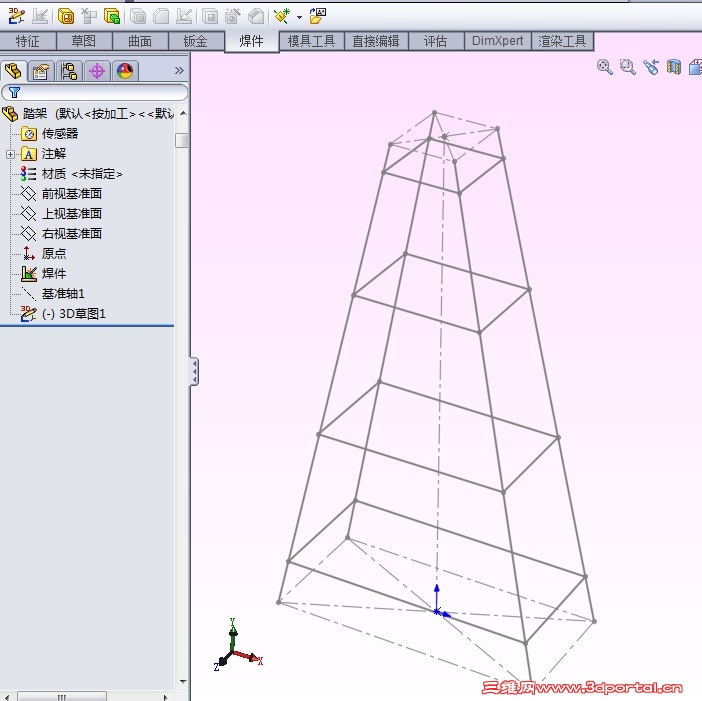Select the 焊件 tab
The image size is (702, 701).
coord(252,42)
